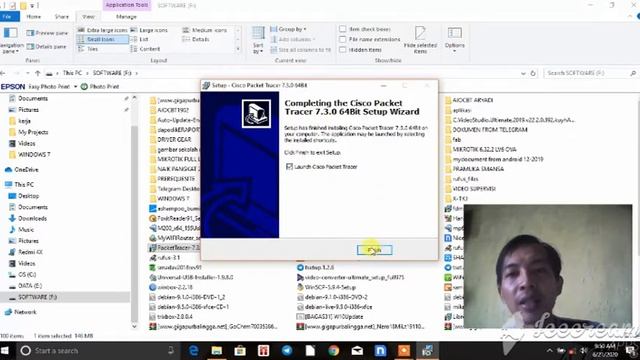Screen dimensions: 640x360
Task: Click taskbar search box
Action: point(98,350)
